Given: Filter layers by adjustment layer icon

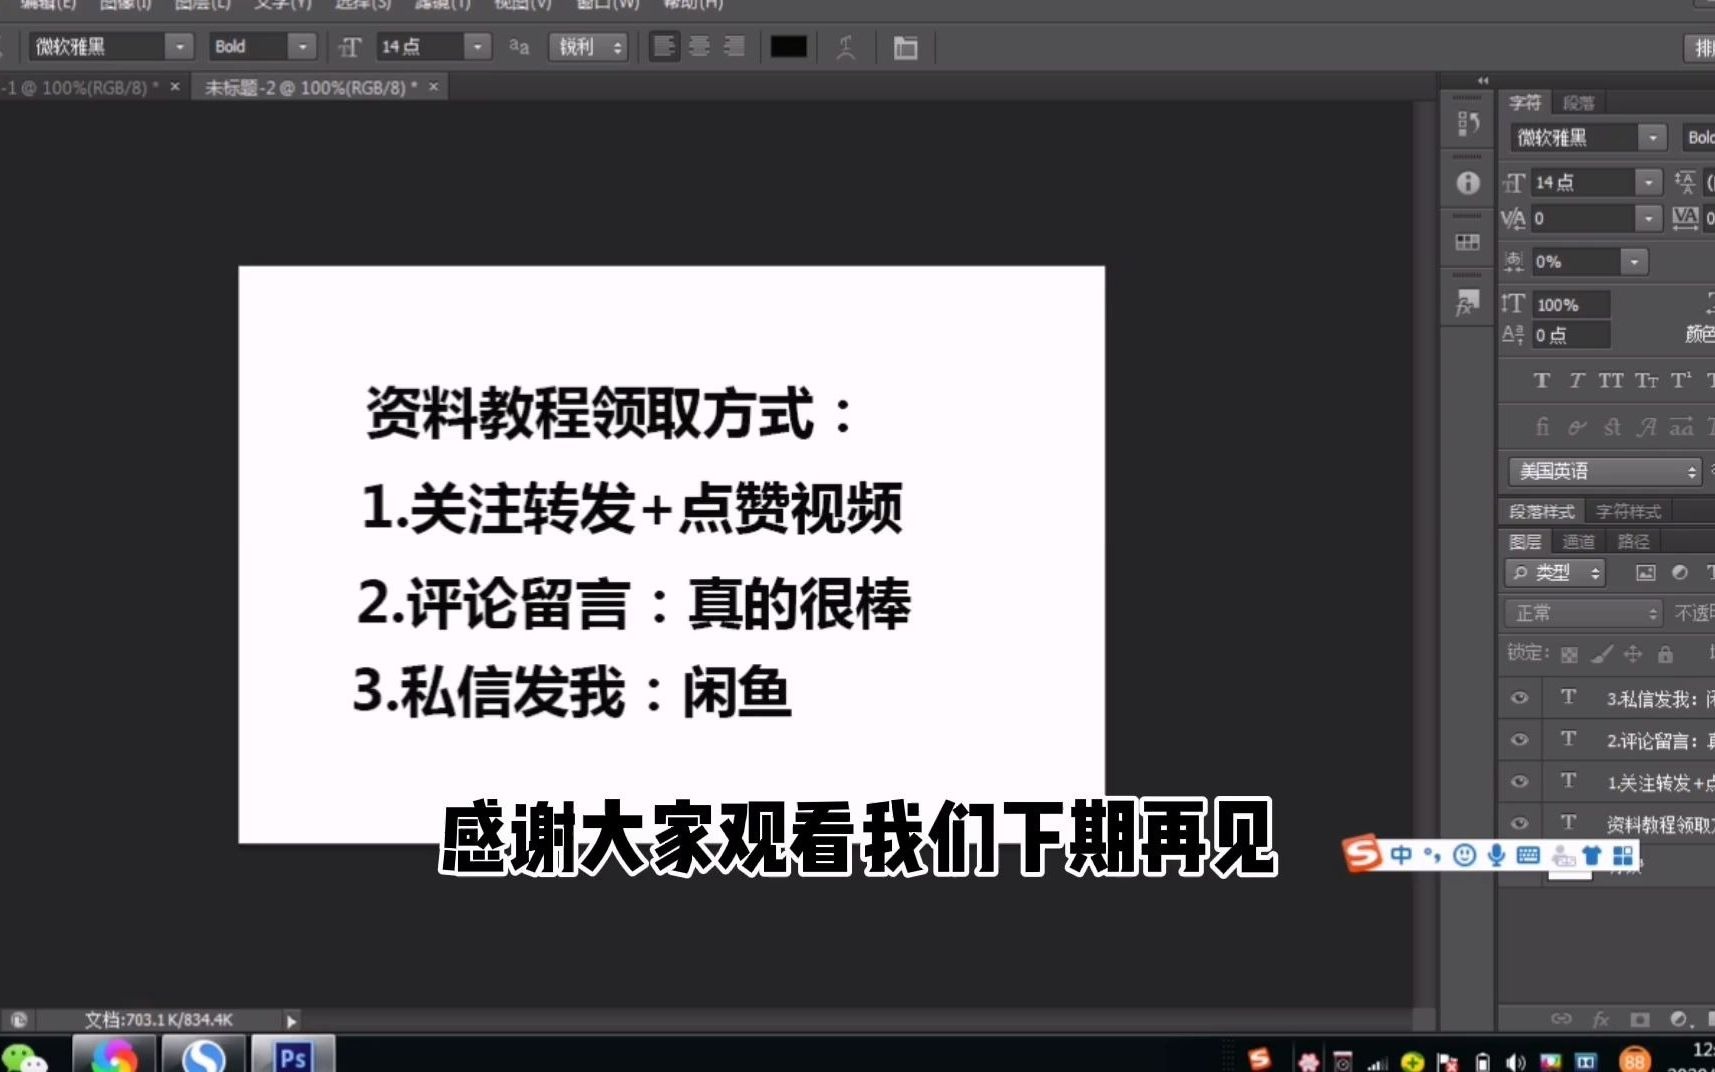Looking at the screenshot, I should tap(1680, 573).
